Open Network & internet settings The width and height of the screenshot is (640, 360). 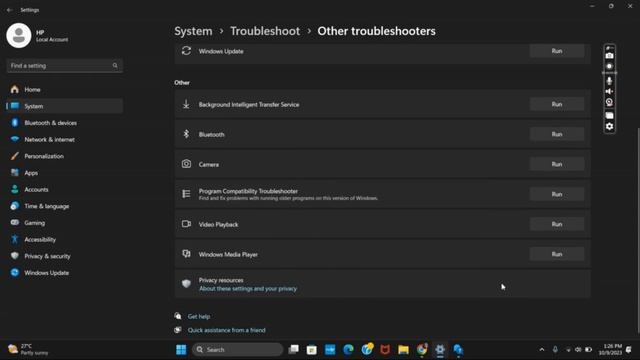(x=64, y=140)
